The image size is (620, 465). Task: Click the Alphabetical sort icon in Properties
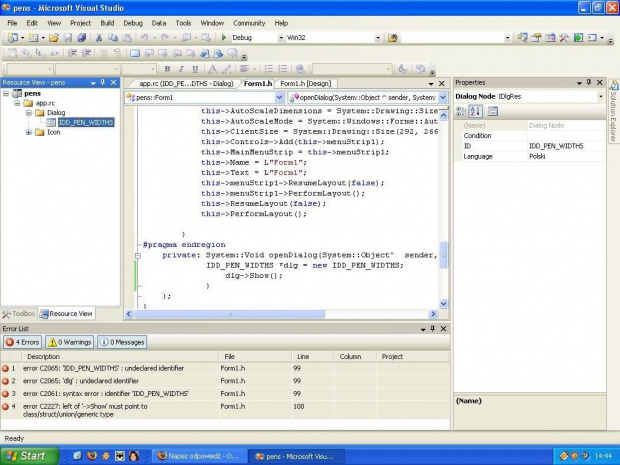pyautogui.click(x=476, y=110)
